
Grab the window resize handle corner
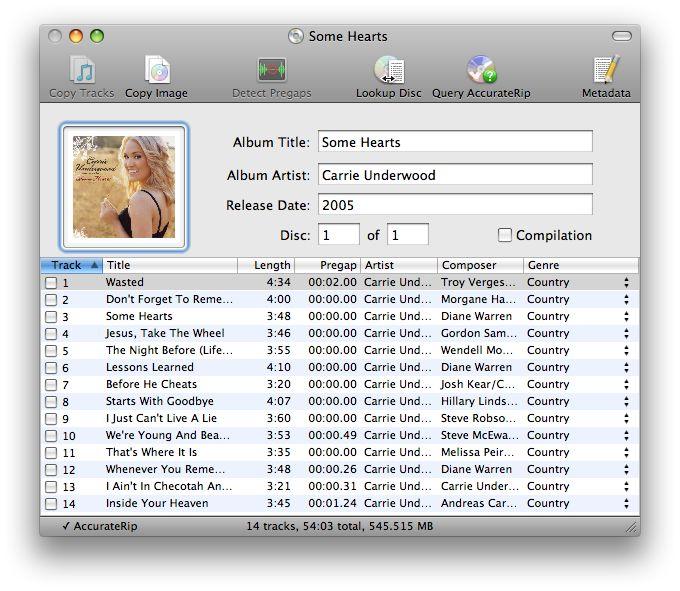point(631,527)
